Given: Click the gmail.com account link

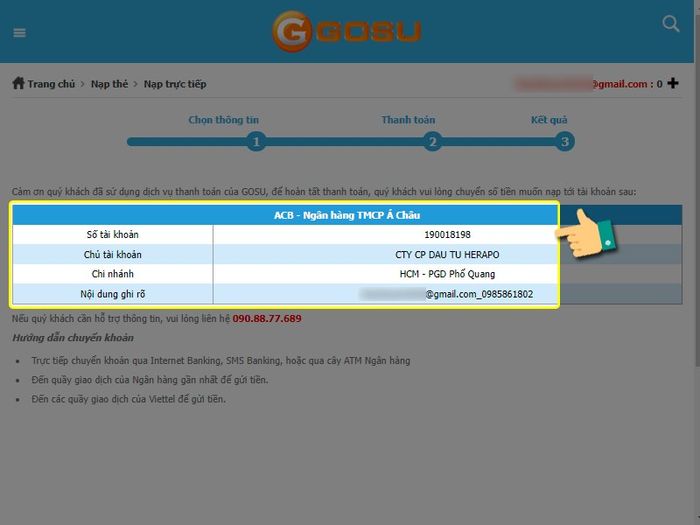Looking at the screenshot, I should click(582, 84).
